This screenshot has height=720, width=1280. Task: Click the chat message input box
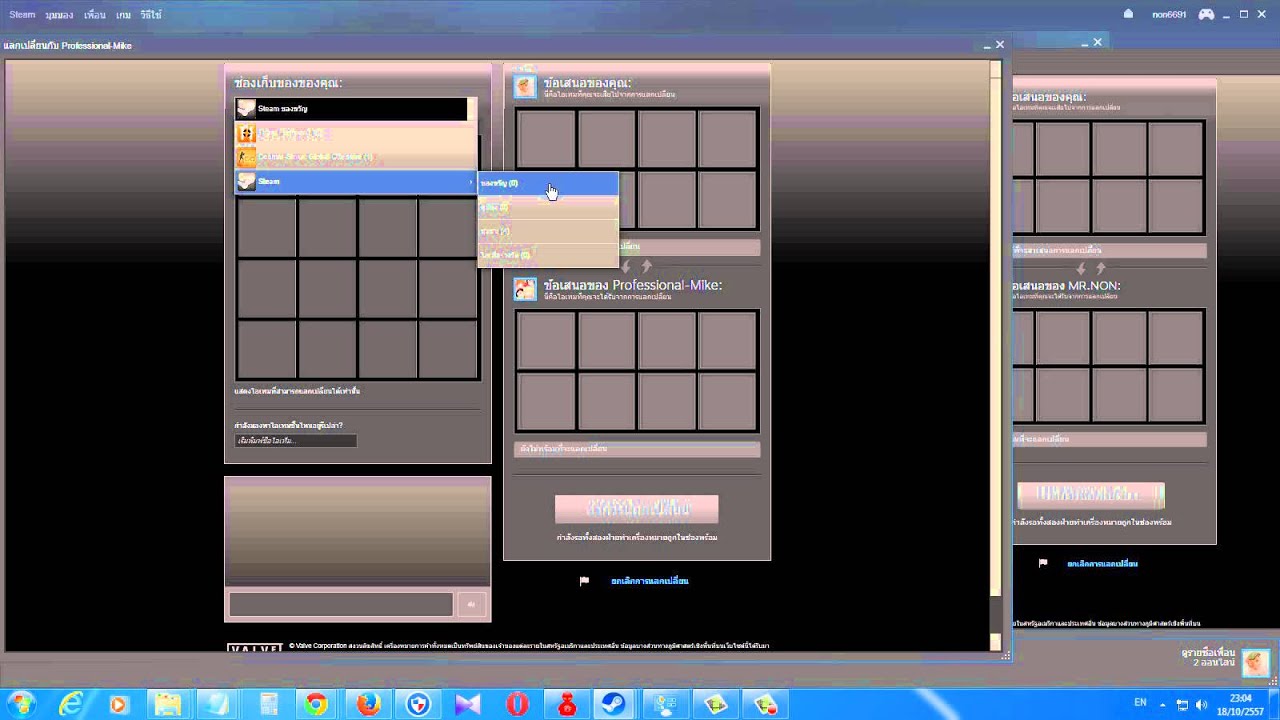[x=341, y=604]
